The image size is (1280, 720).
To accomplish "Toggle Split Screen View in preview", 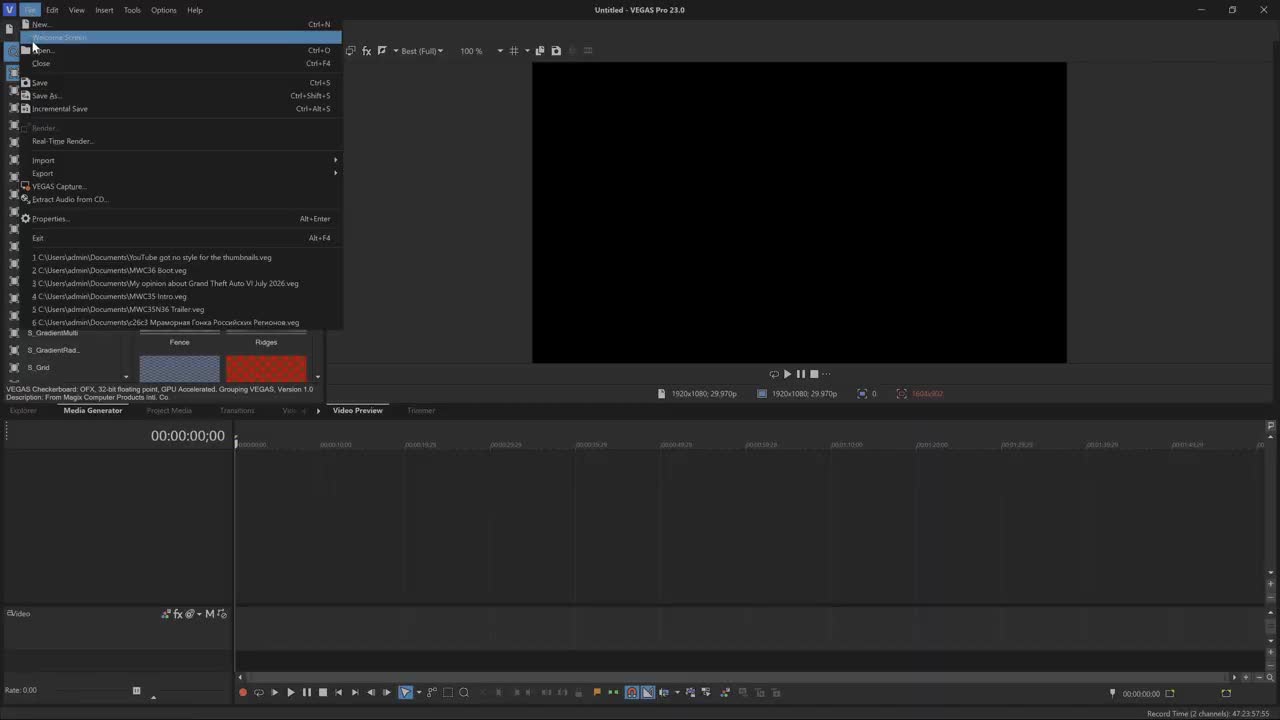I will tap(382, 50).
